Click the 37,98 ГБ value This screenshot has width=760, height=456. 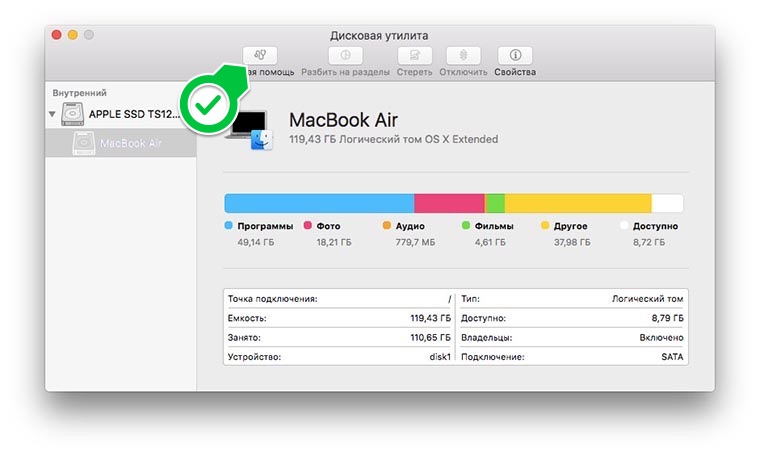572,242
